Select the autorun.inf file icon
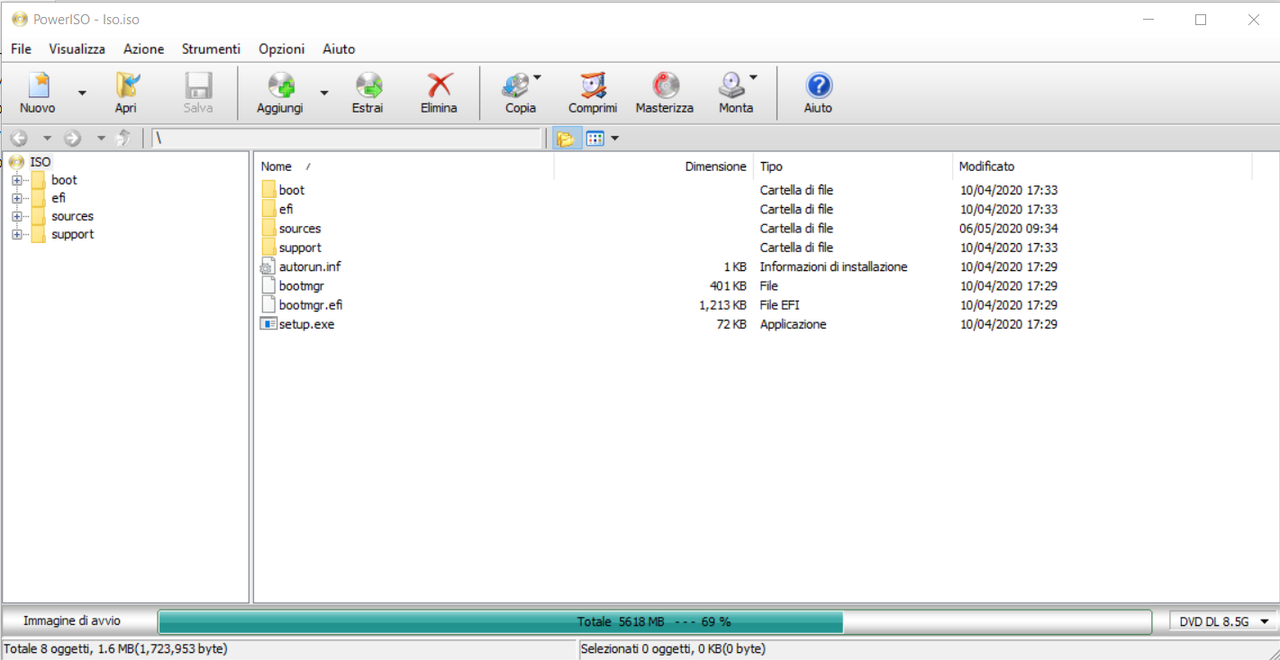Screen dimensions: 1280x660 click(x=267, y=266)
